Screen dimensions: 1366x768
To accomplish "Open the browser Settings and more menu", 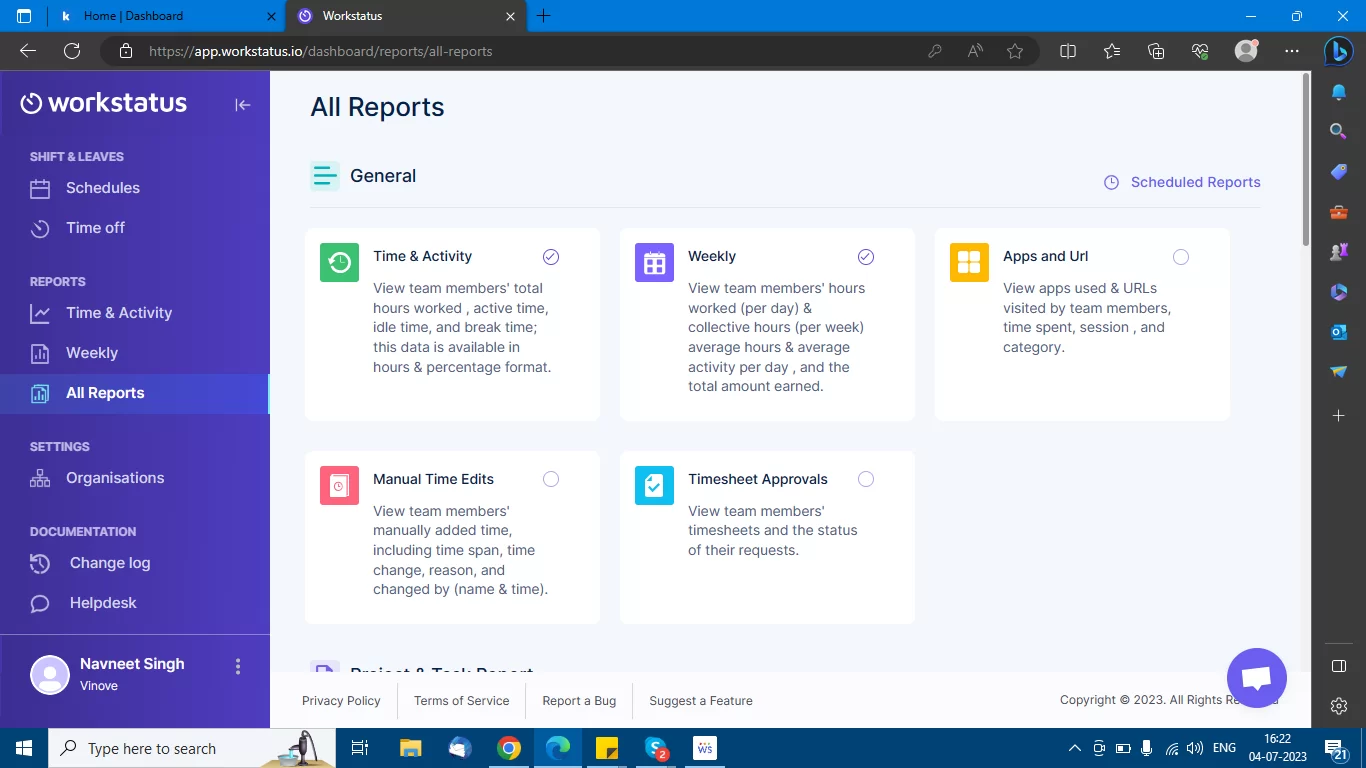I will pos(1292,51).
